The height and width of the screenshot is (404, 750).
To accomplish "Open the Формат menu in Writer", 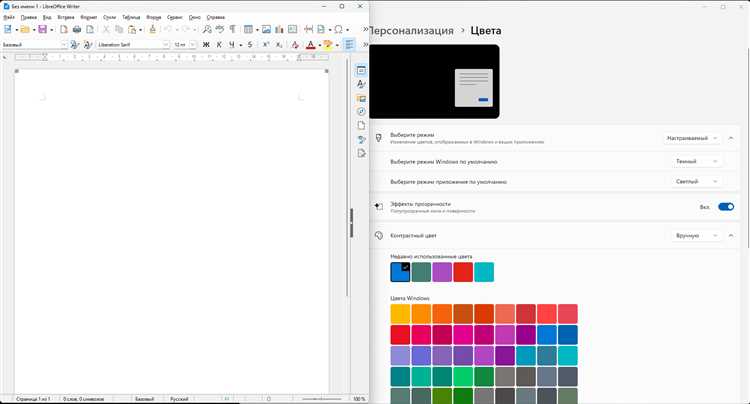I will [88, 17].
